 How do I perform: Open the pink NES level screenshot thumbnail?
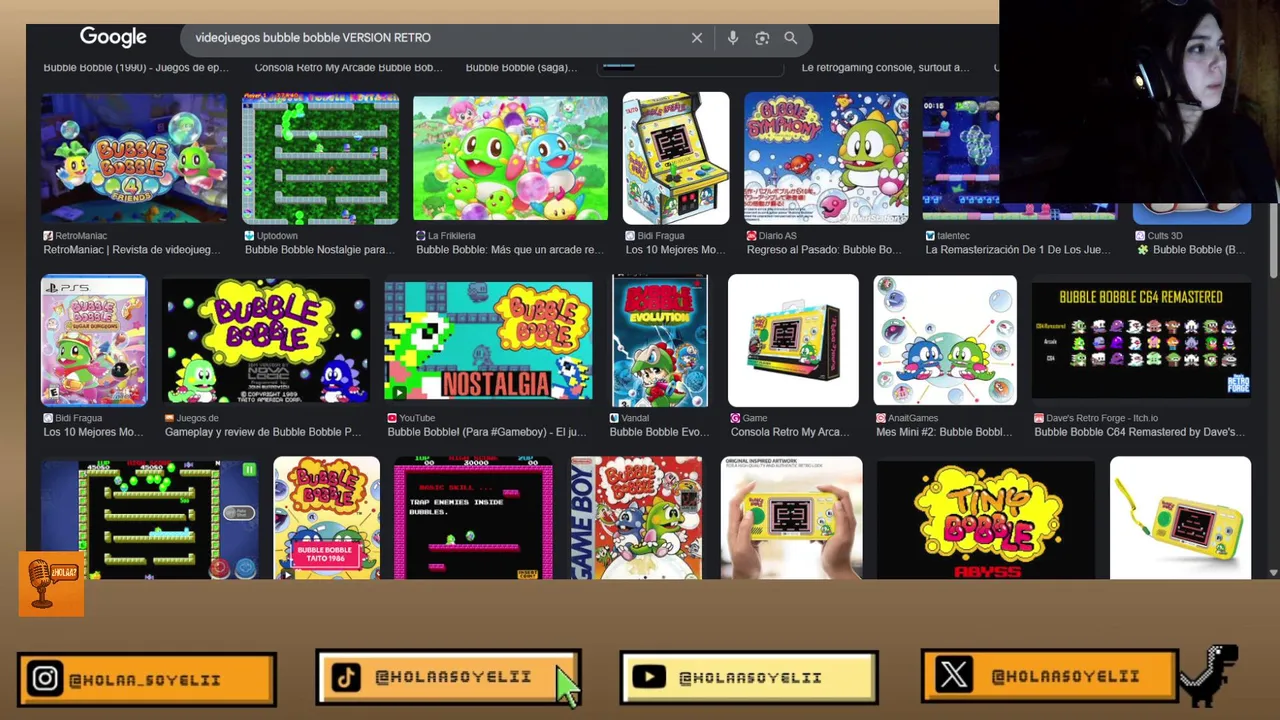(x=473, y=518)
